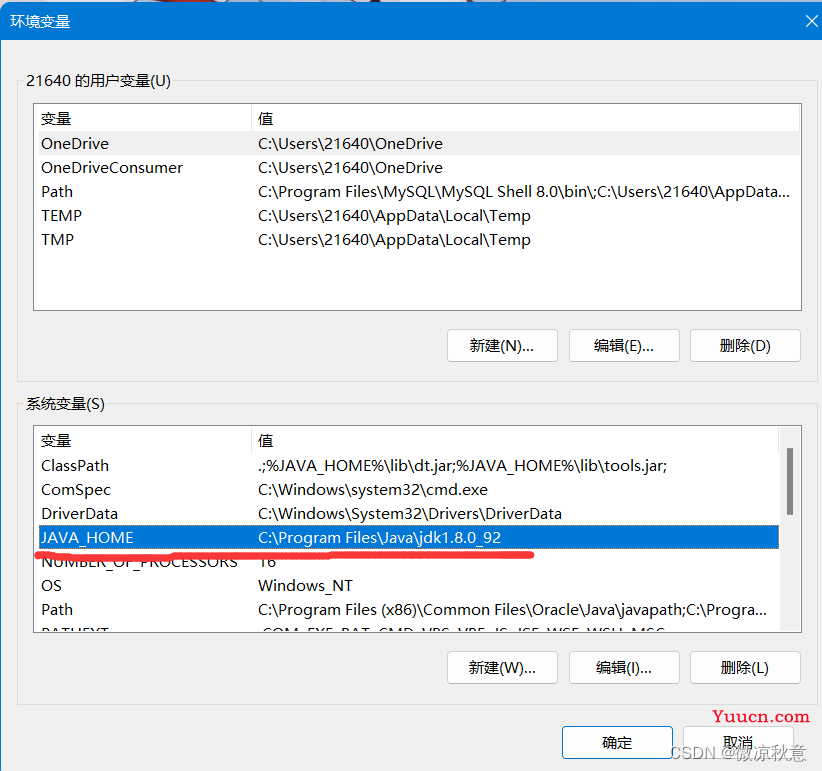Click the 编辑(I)... button for system variables

click(624, 667)
